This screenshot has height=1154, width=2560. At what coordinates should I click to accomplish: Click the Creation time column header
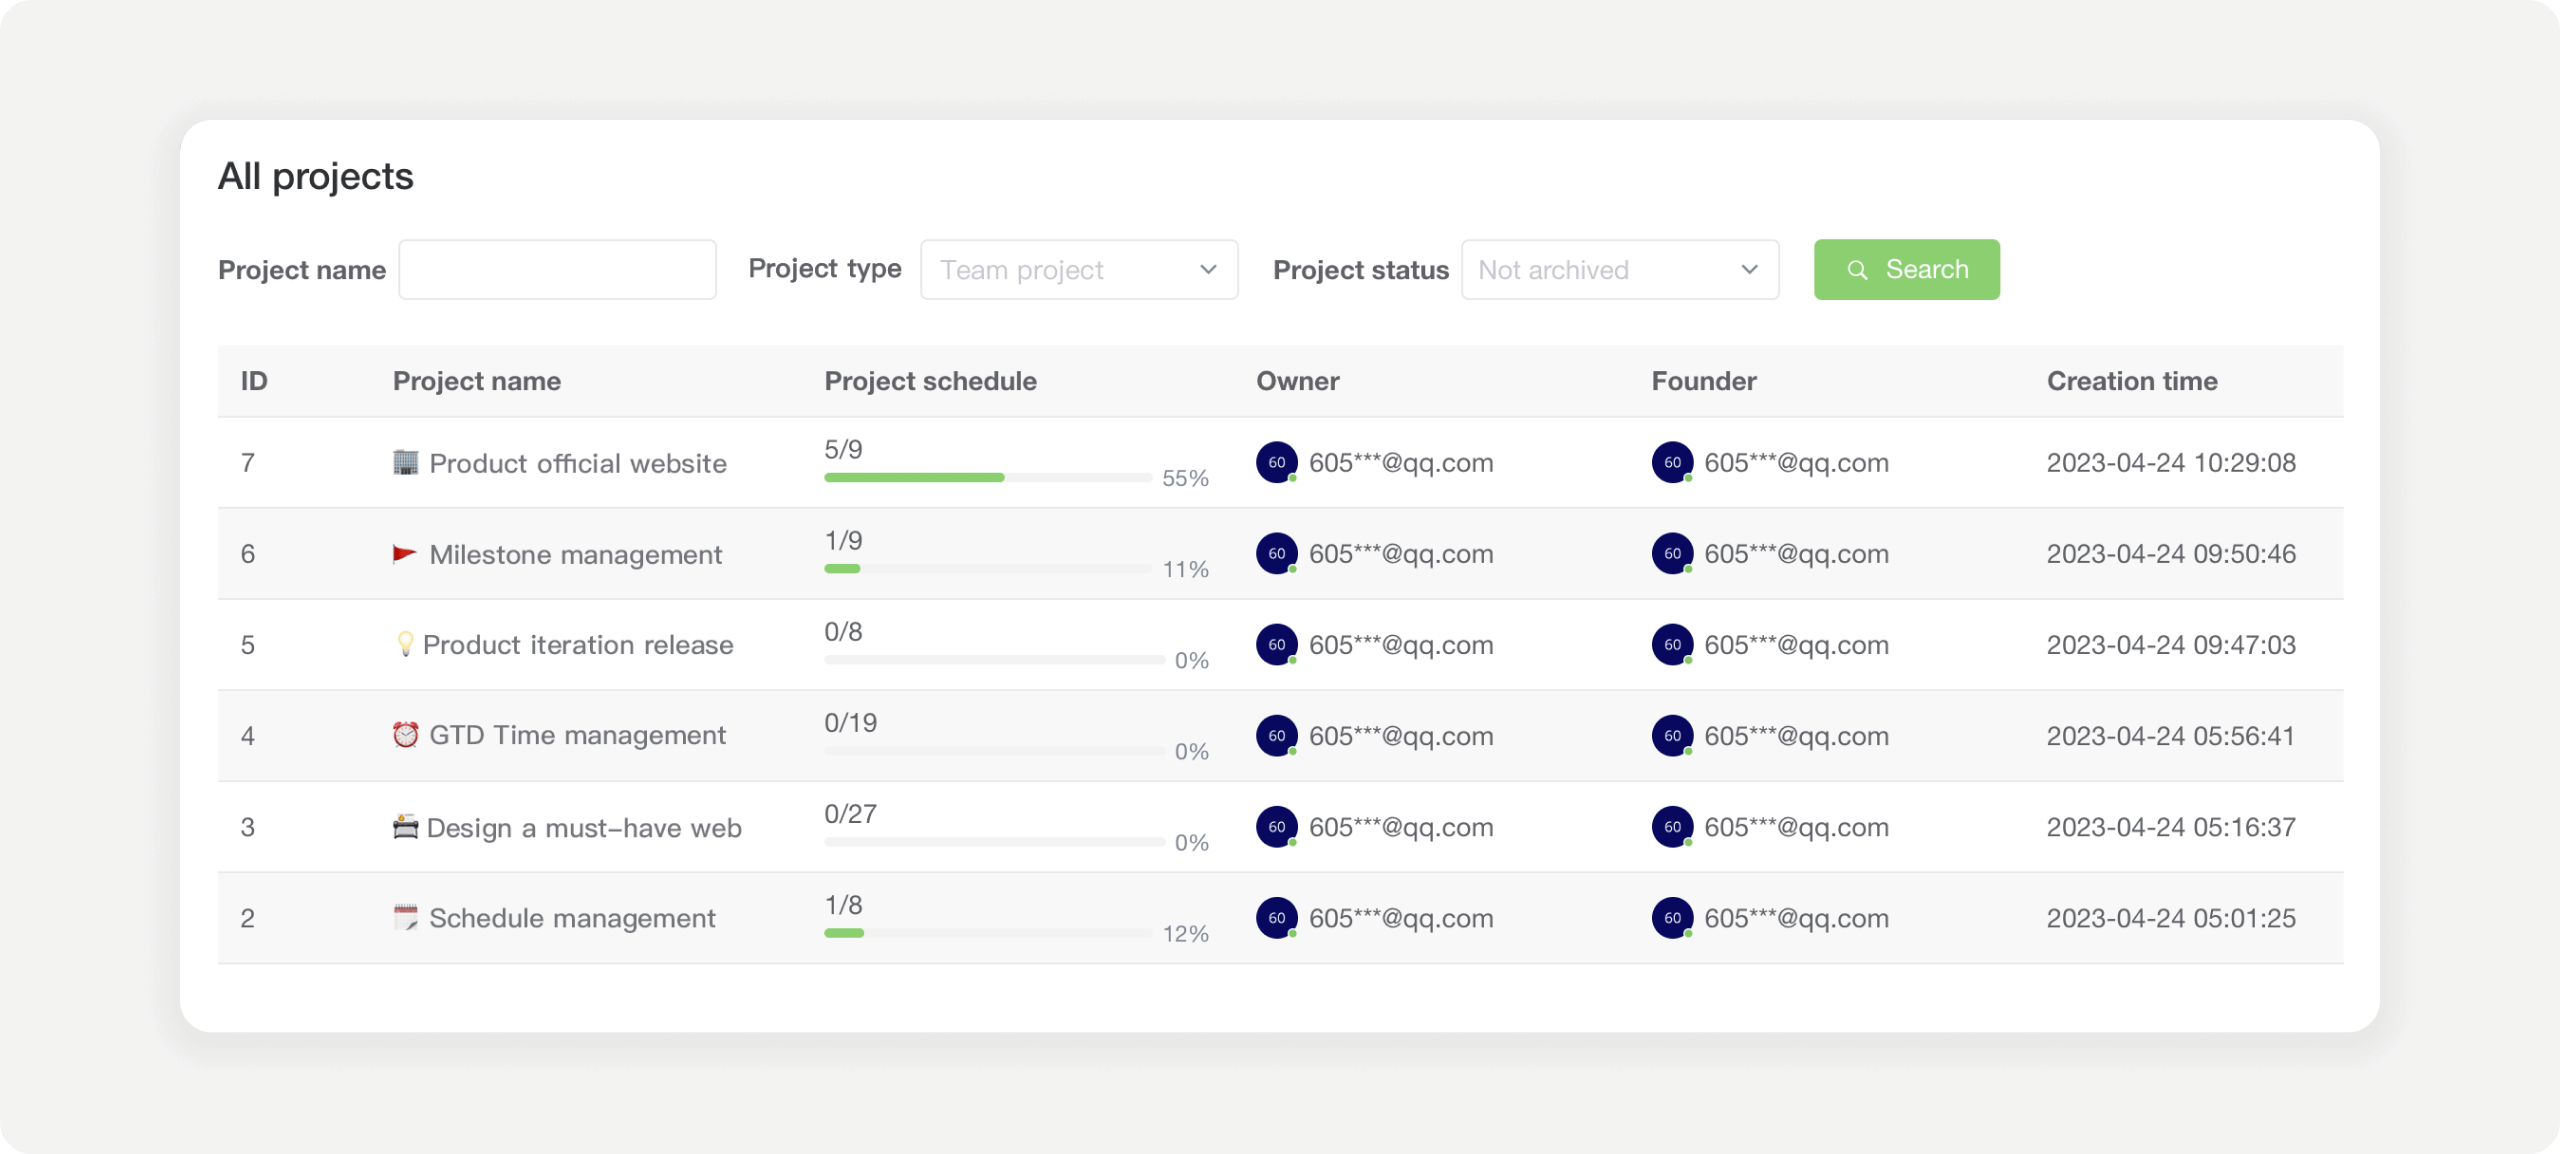pos(2131,381)
